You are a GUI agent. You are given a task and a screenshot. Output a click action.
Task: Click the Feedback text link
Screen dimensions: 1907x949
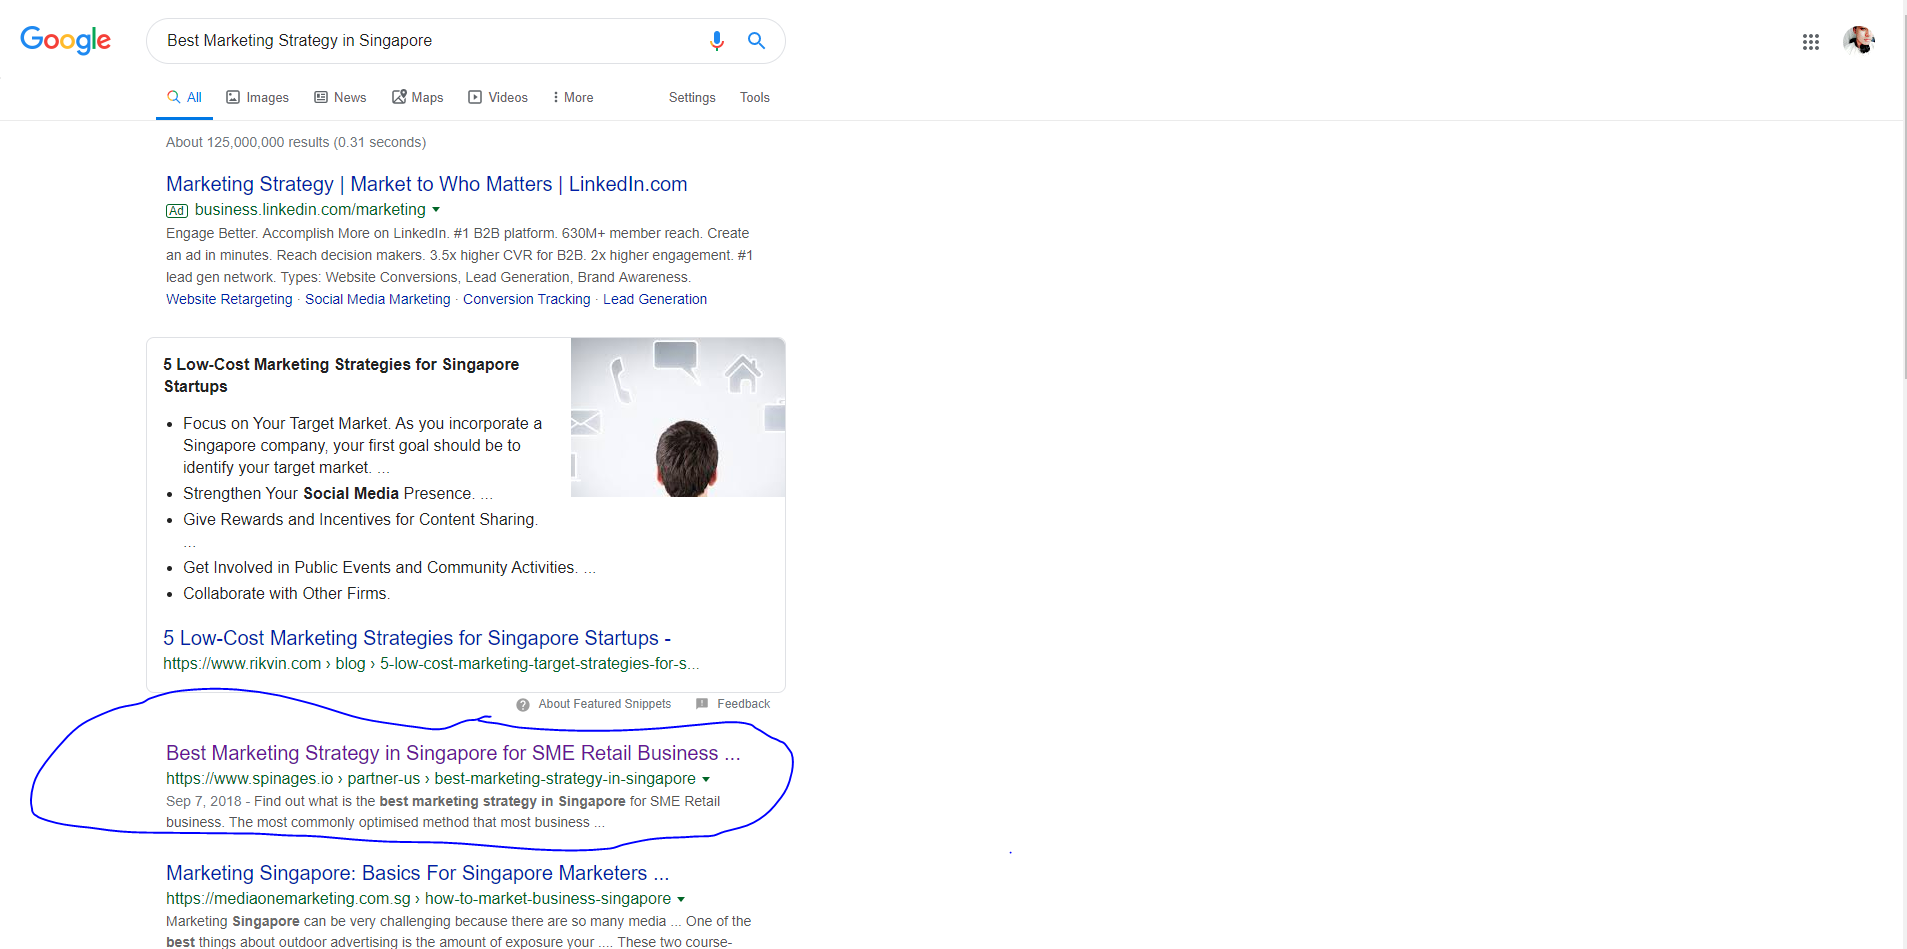pyautogui.click(x=743, y=704)
